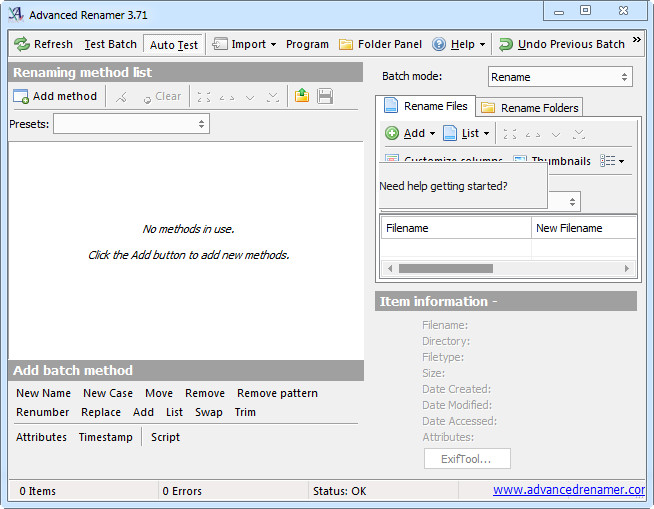This screenshot has height=509, width=654.
Task: Expand the Batch mode combo box
Action: (560, 77)
